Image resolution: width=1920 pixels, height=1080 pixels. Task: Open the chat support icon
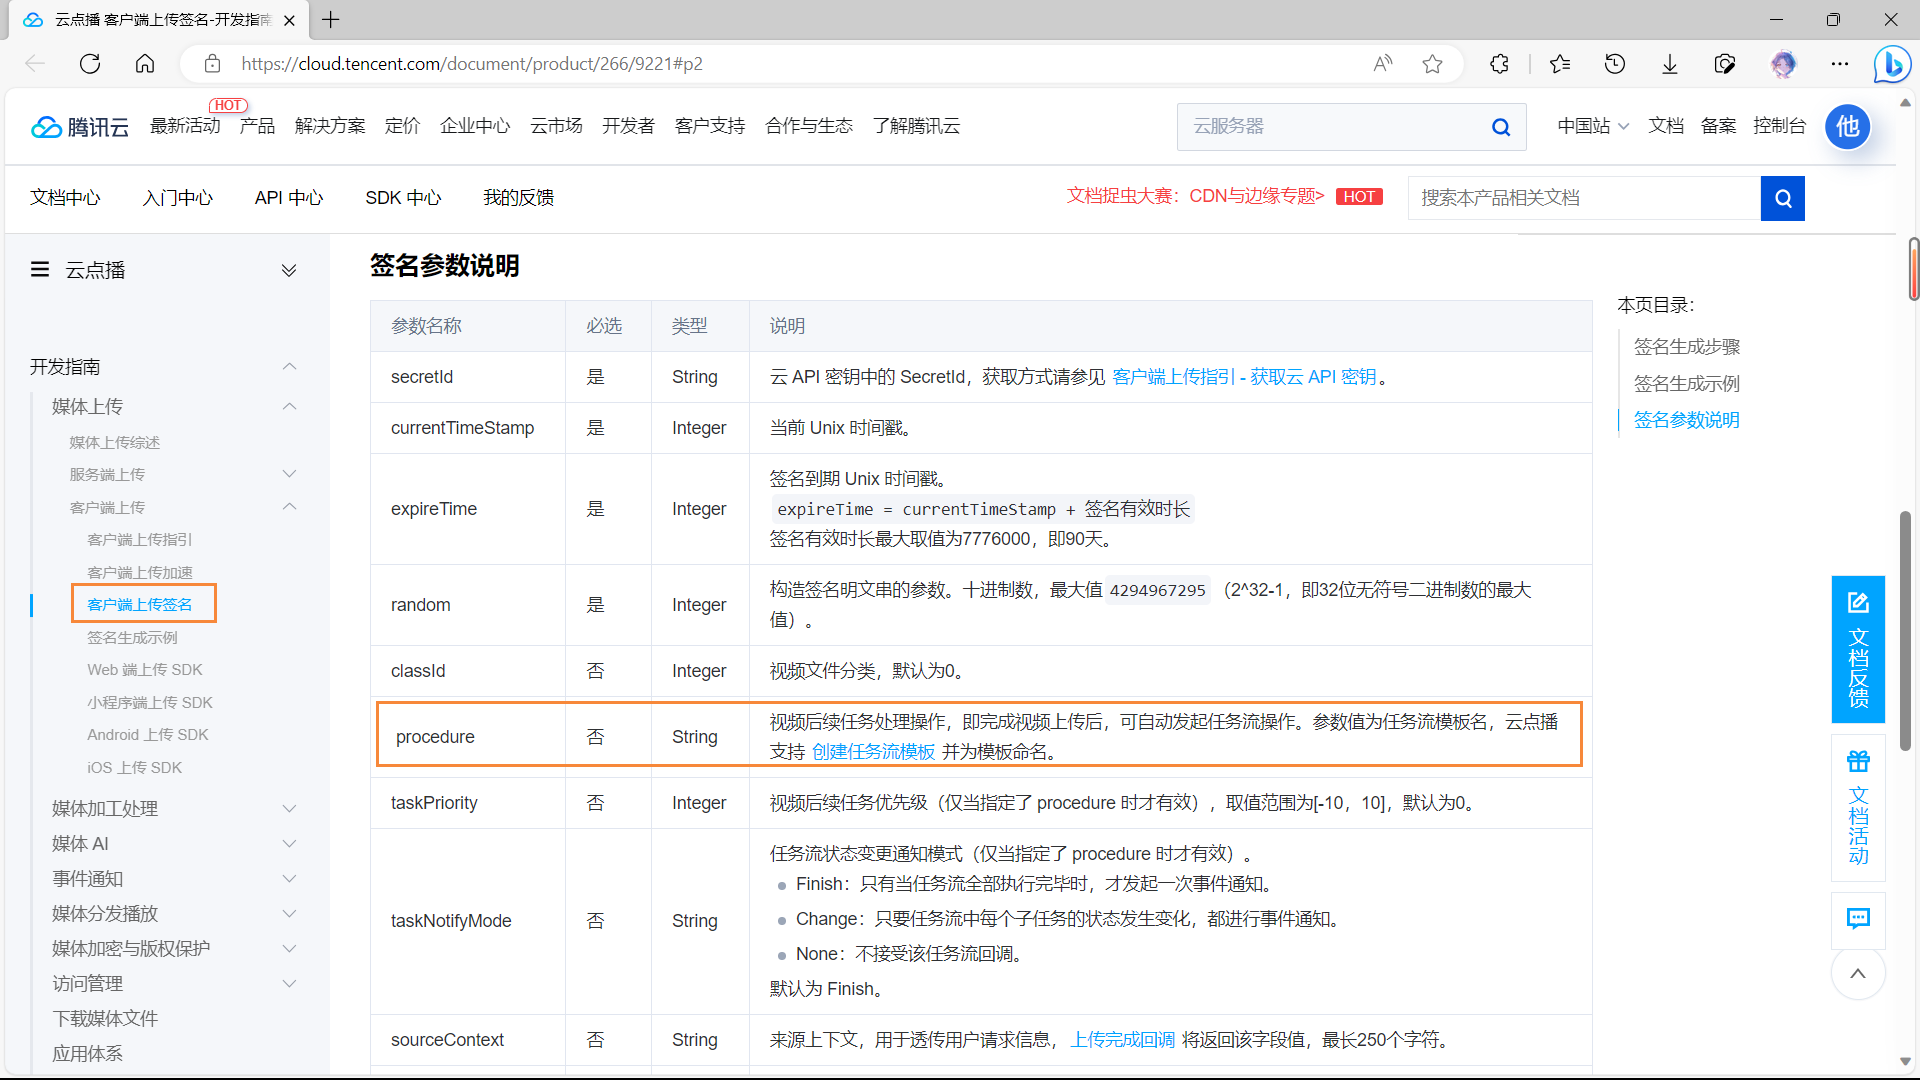(1857, 919)
